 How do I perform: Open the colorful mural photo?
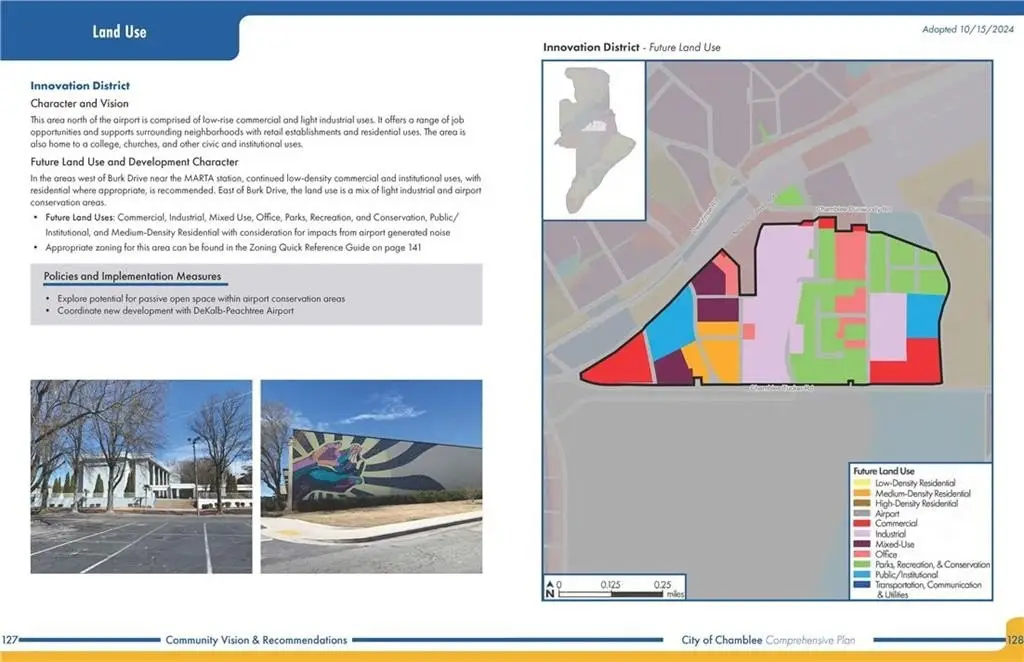click(x=371, y=476)
